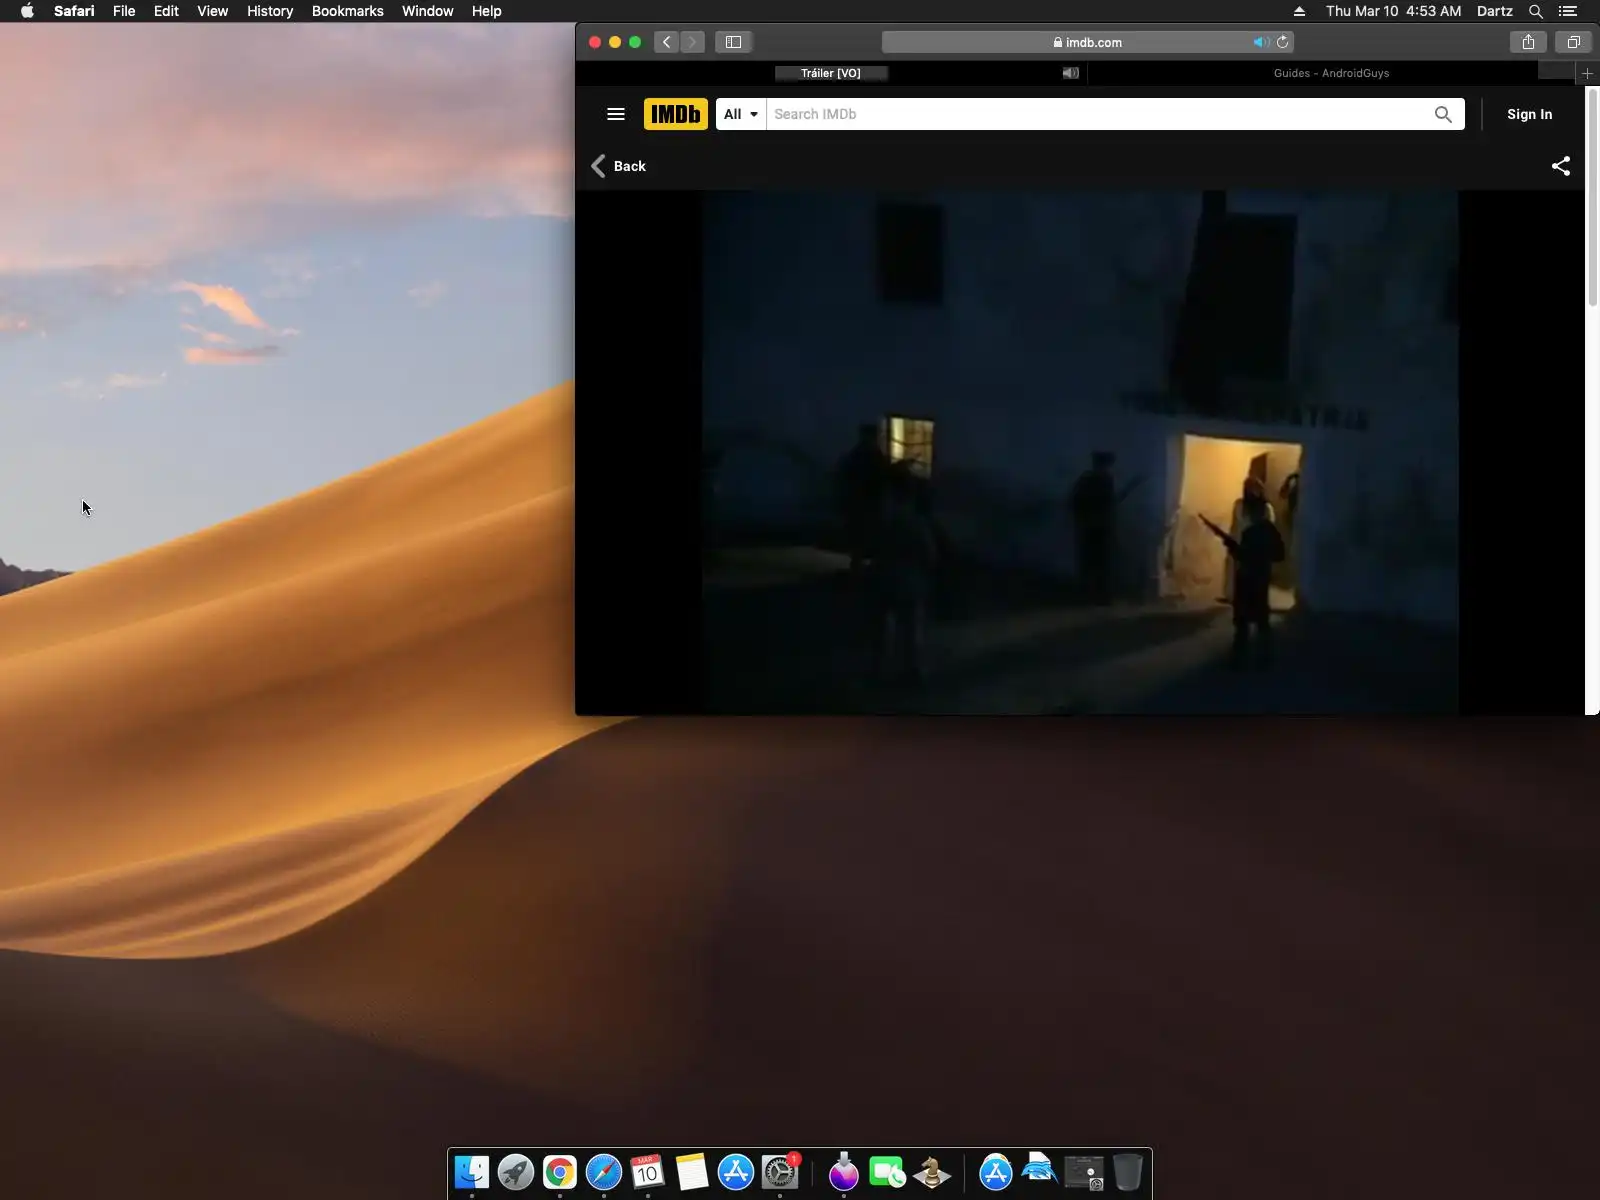Switch to the Tráiler [VO] tab
Viewport: 1600px width, 1200px height.
[x=831, y=73]
